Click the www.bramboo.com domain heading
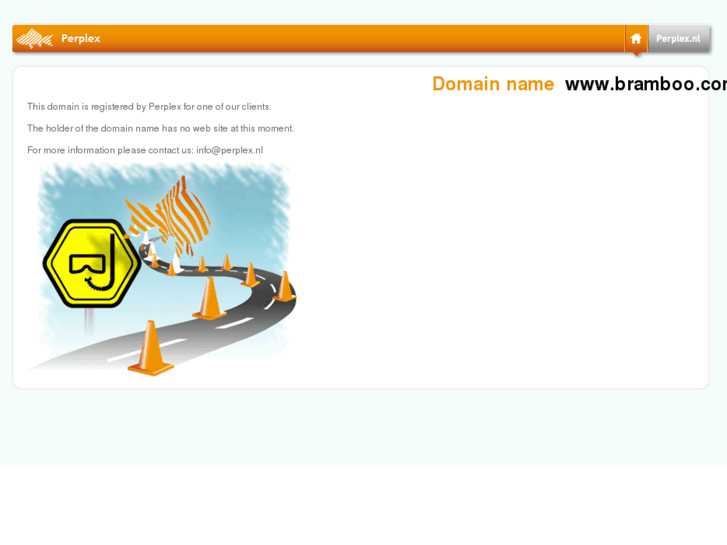The height and width of the screenshot is (545, 727). [646, 84]
